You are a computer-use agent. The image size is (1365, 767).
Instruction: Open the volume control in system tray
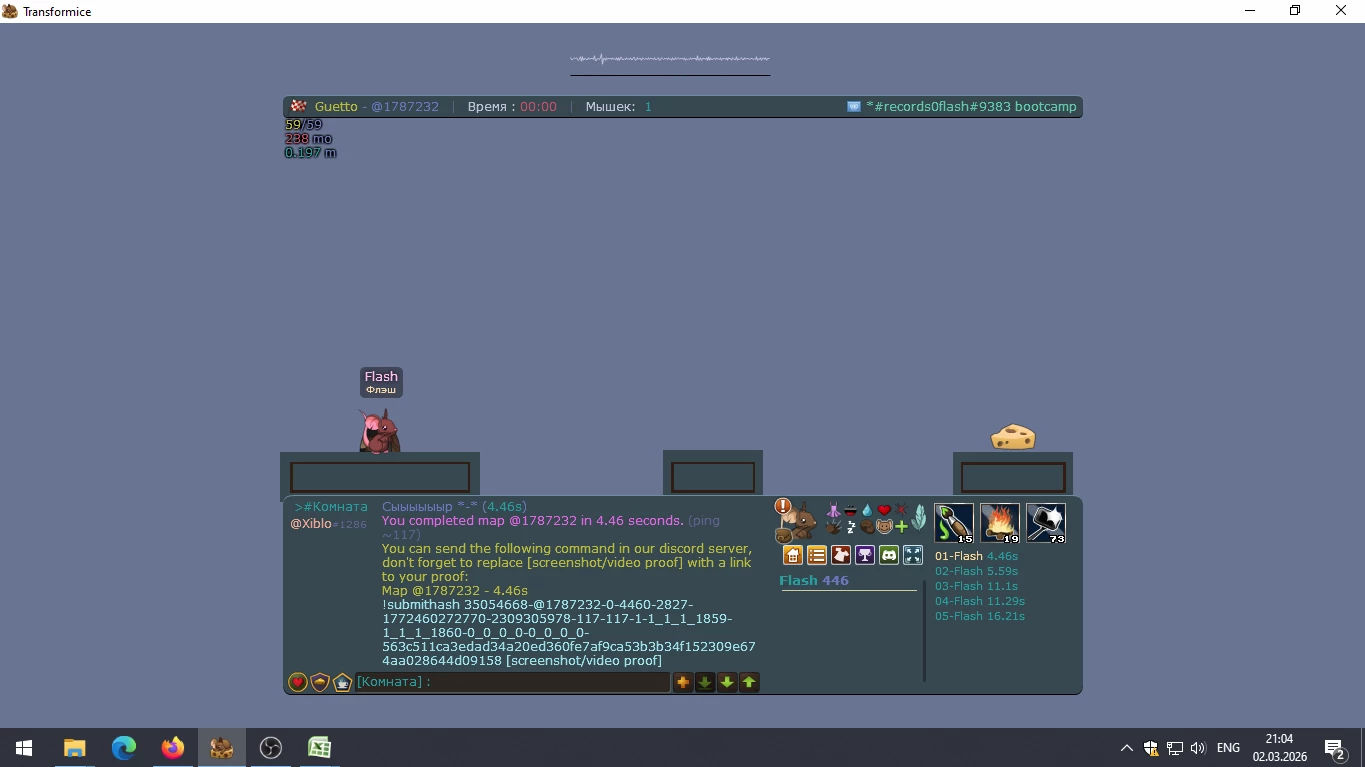tap(1198, 747)
